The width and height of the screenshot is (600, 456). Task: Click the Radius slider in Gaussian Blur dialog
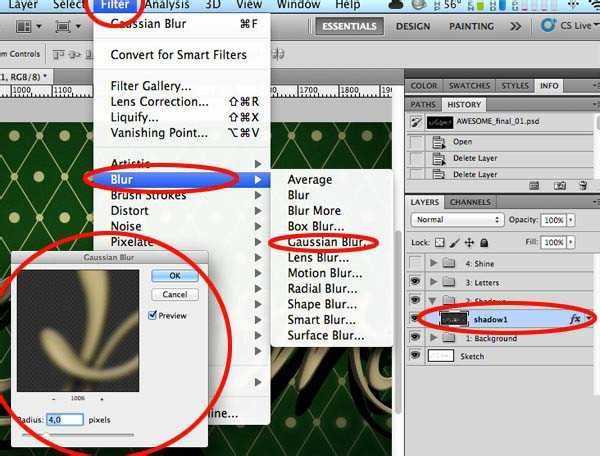(78, 435)
